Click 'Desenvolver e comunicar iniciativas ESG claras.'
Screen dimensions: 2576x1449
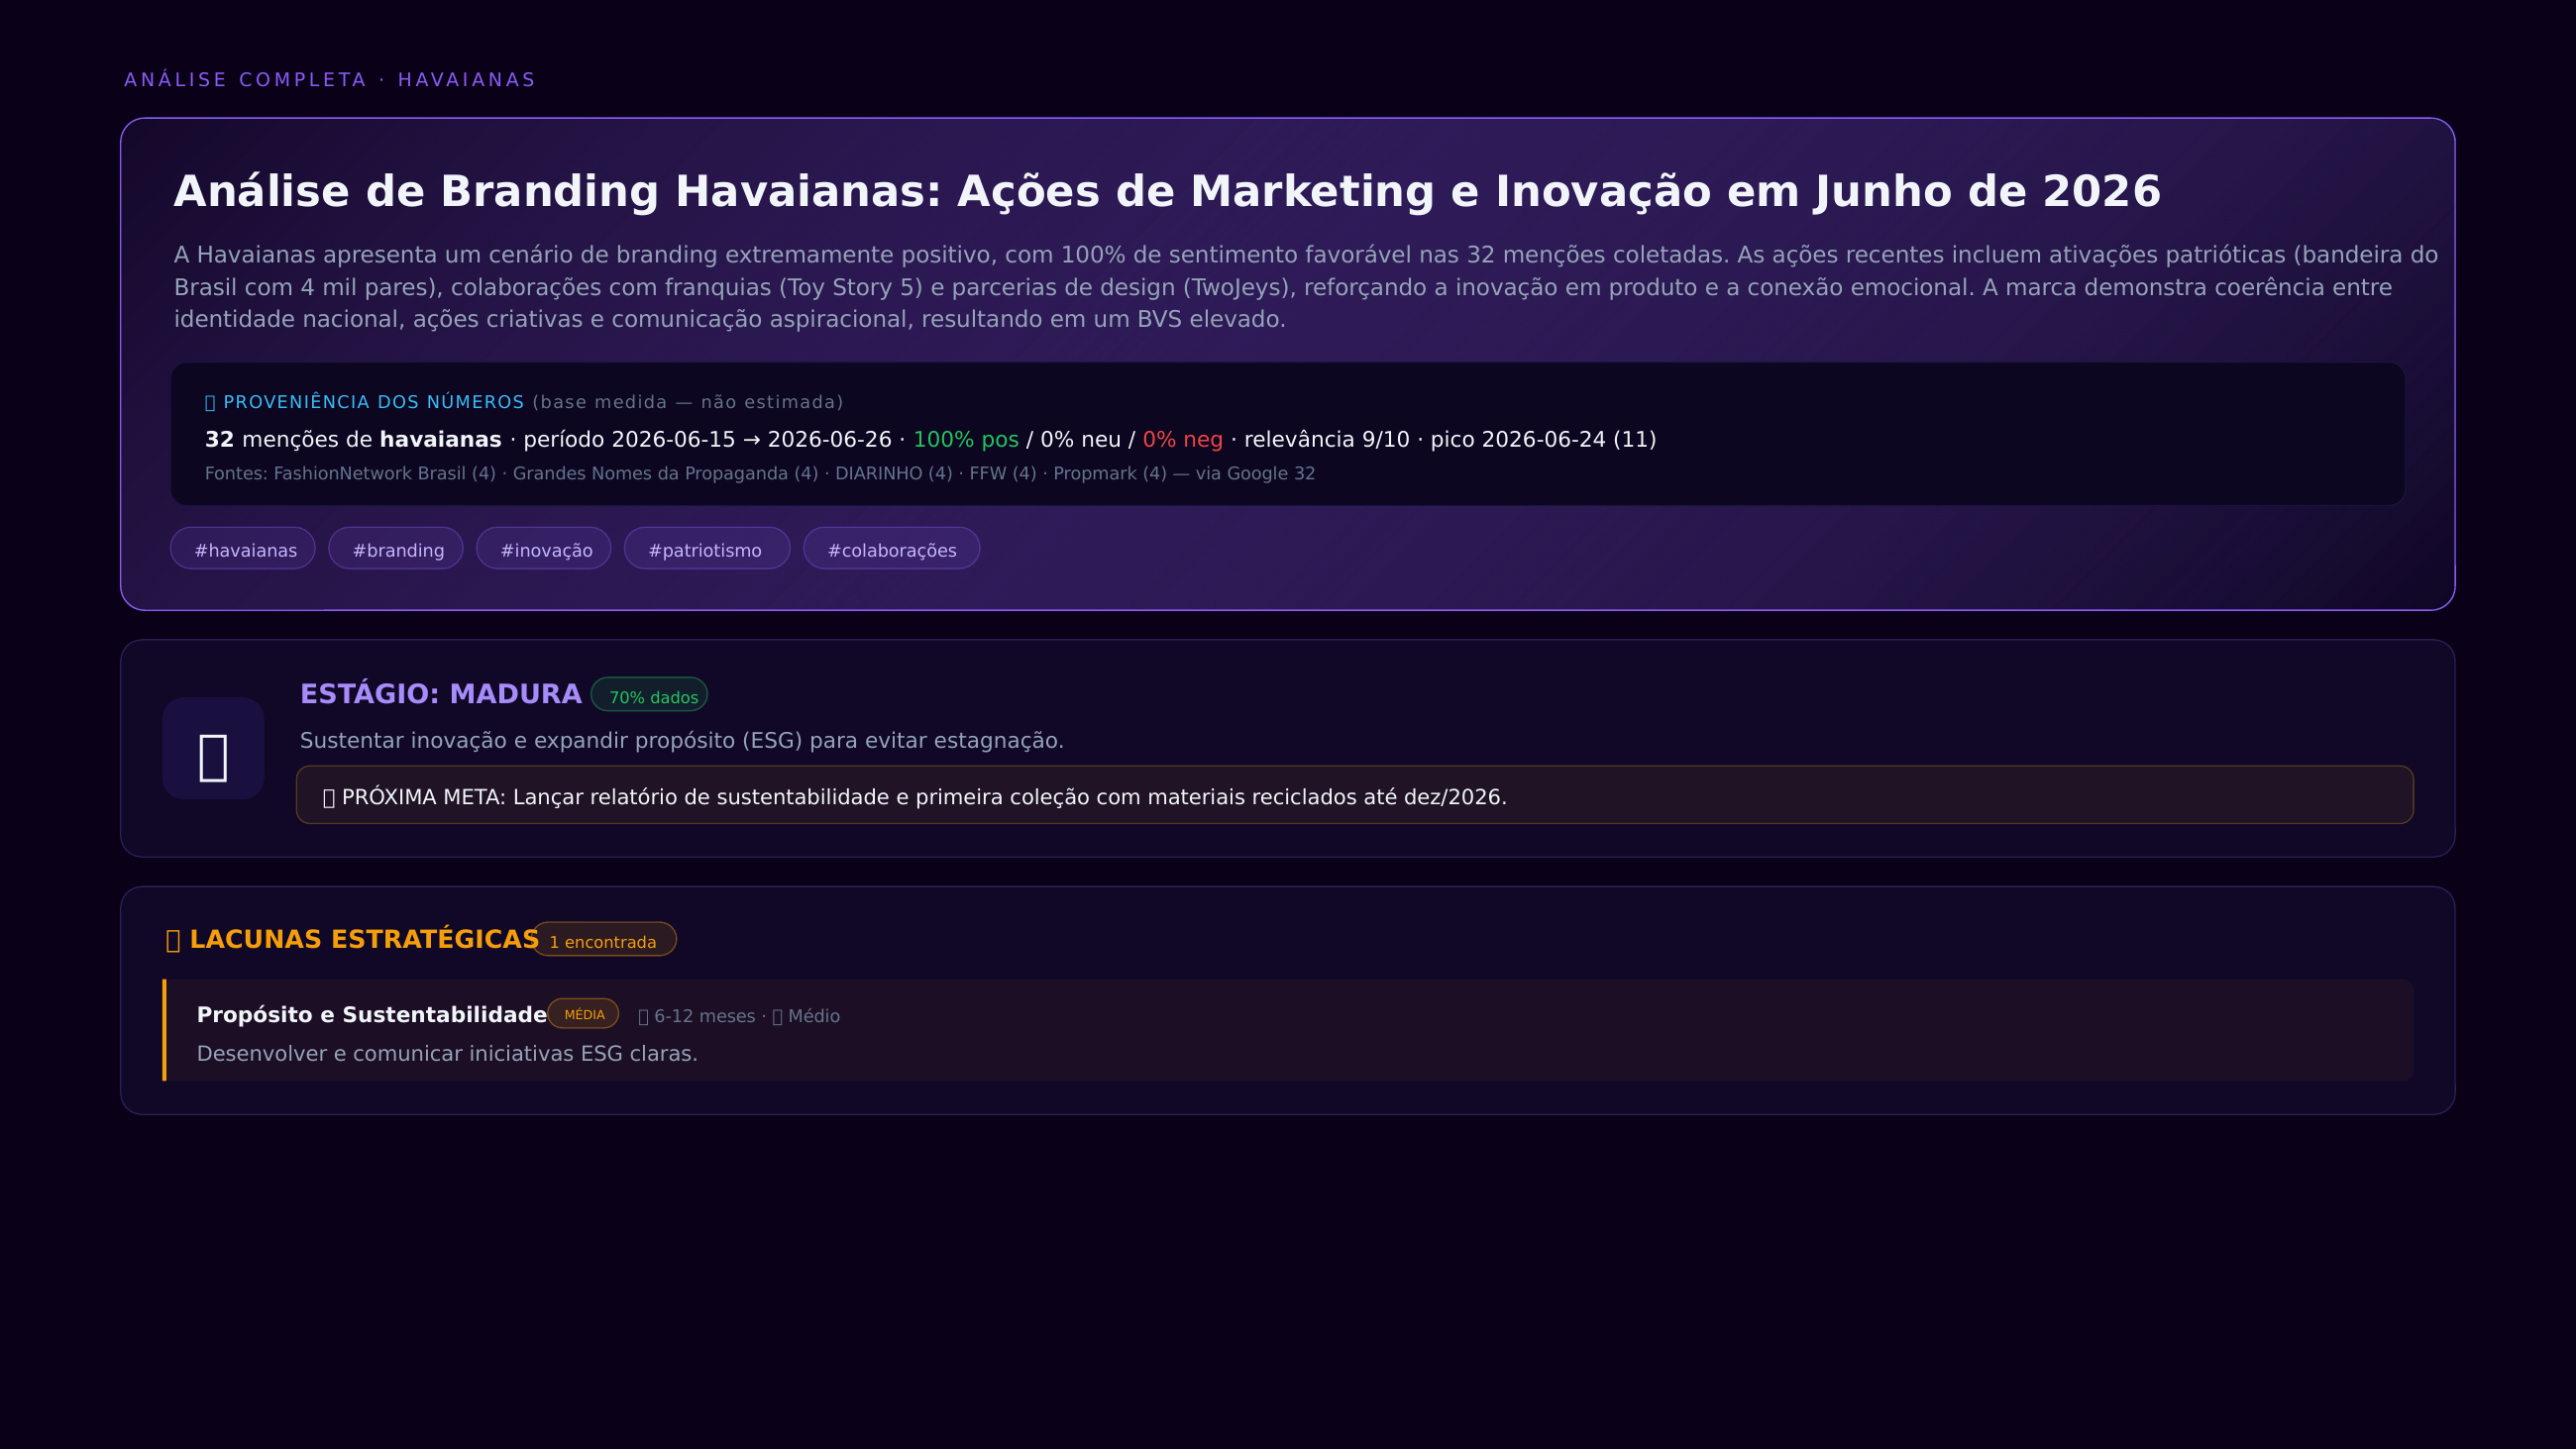pyautogui.click(x=447, y=1054)
